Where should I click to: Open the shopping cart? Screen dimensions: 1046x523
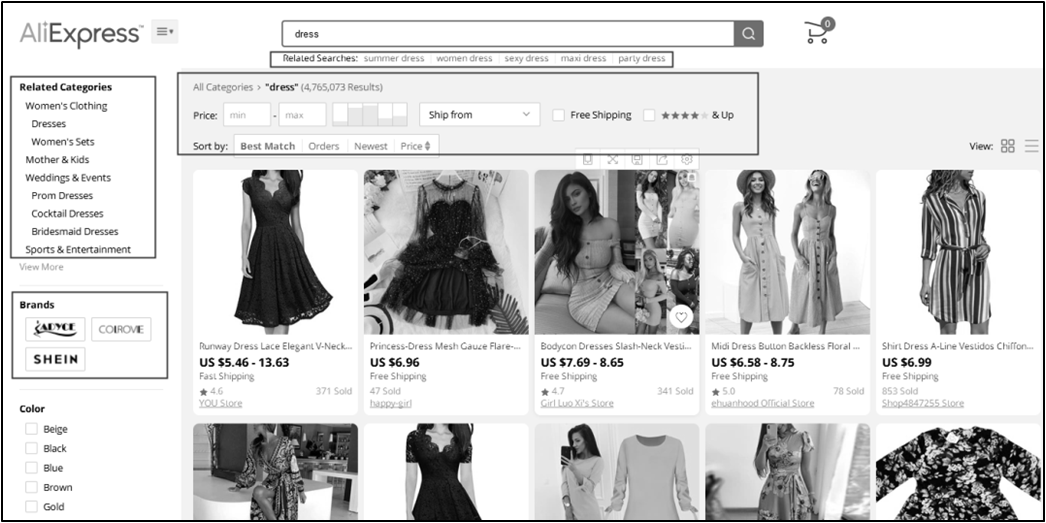pos(818,32)
